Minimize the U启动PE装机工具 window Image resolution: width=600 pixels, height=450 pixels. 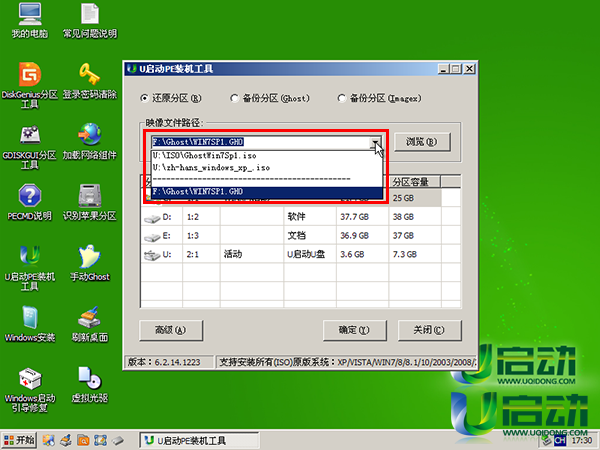click(x=443, y=69)
